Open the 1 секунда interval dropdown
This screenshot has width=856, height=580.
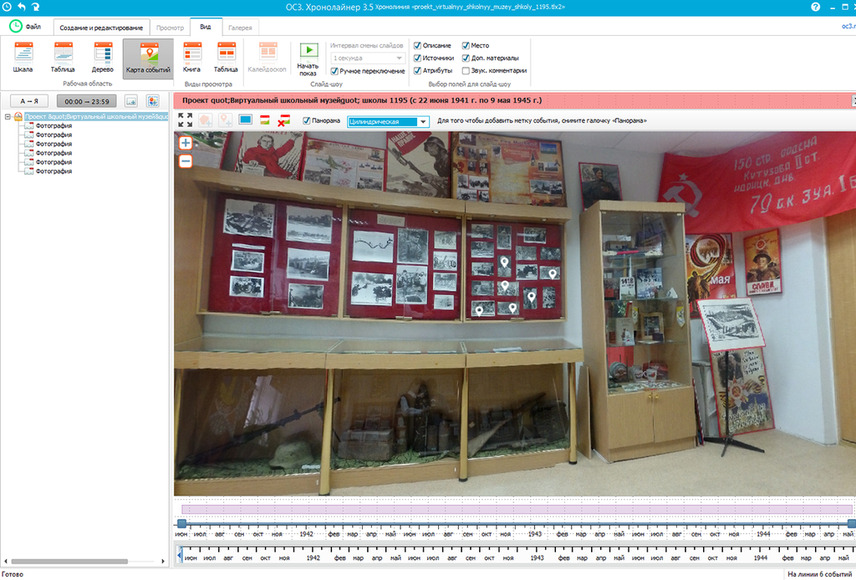[367, 58]
